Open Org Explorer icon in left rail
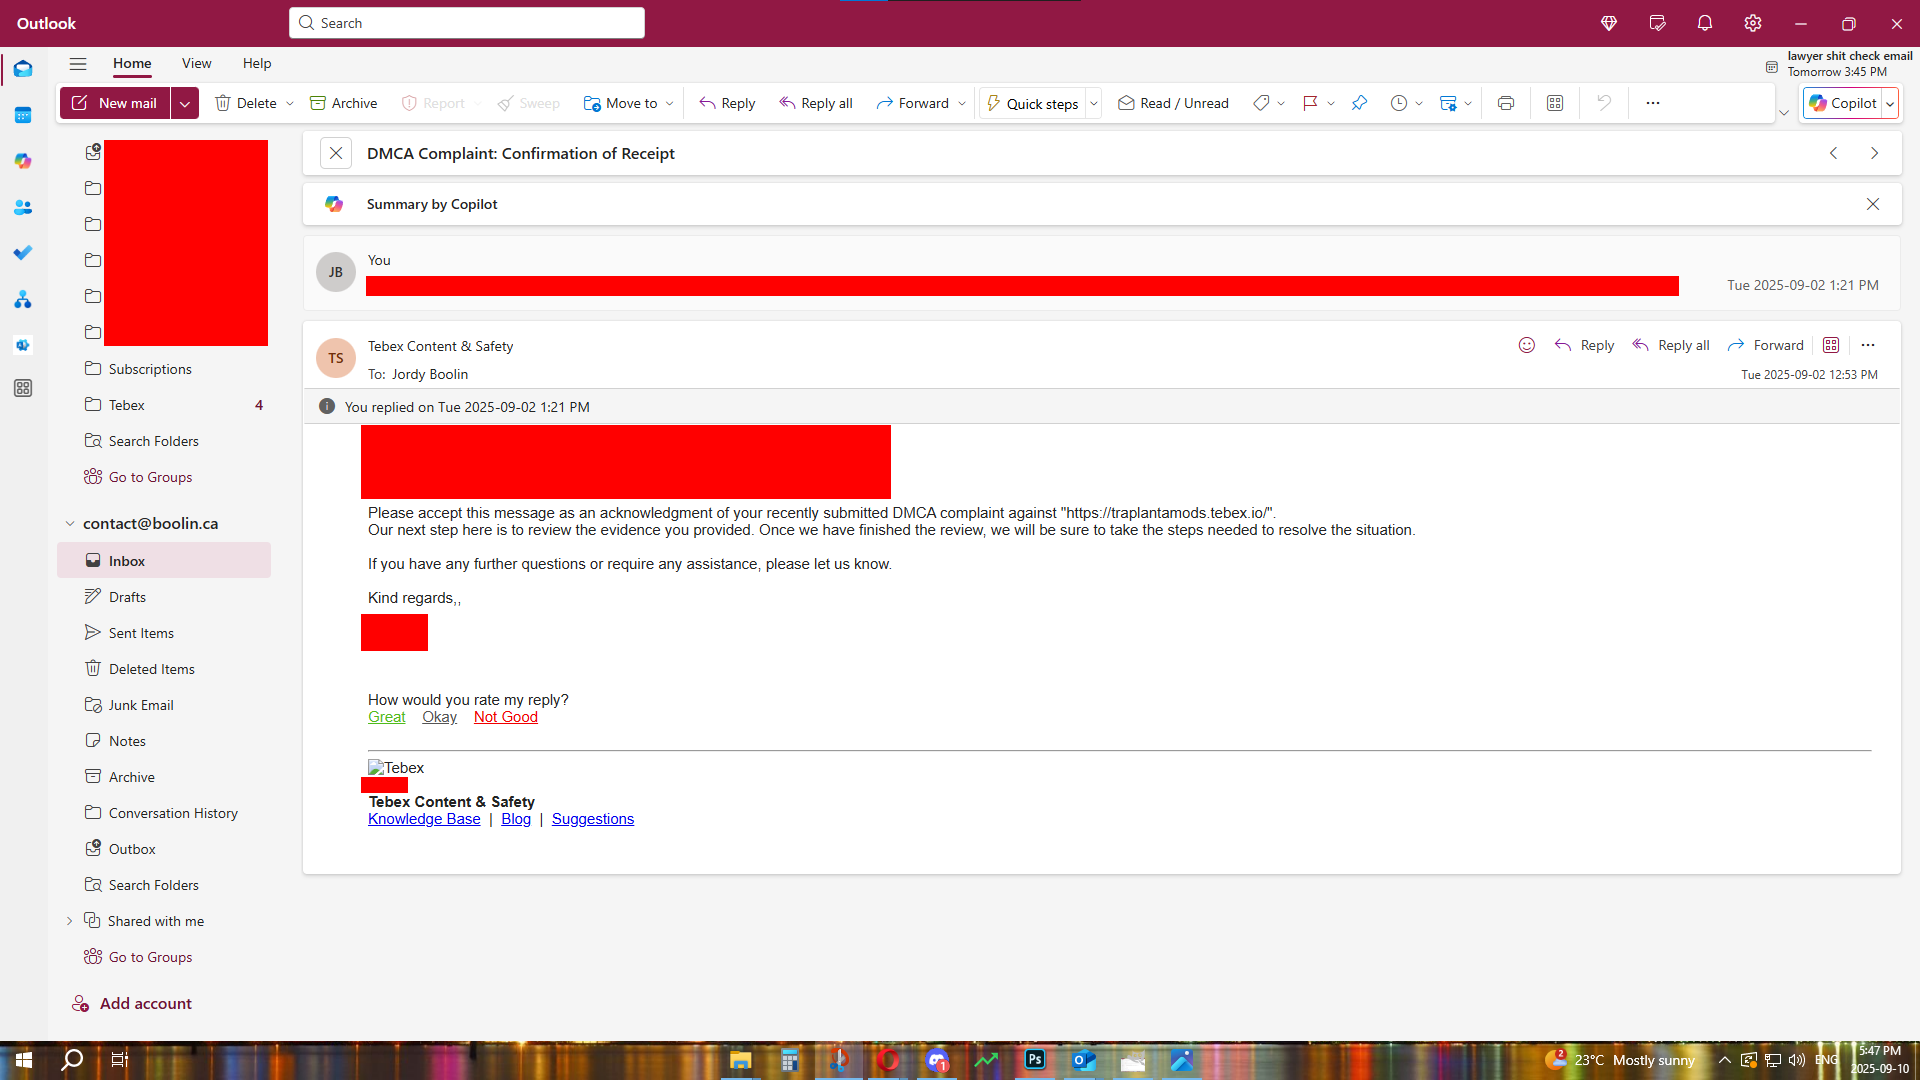The image size is (1920, 1080). [x=23, y=299]
